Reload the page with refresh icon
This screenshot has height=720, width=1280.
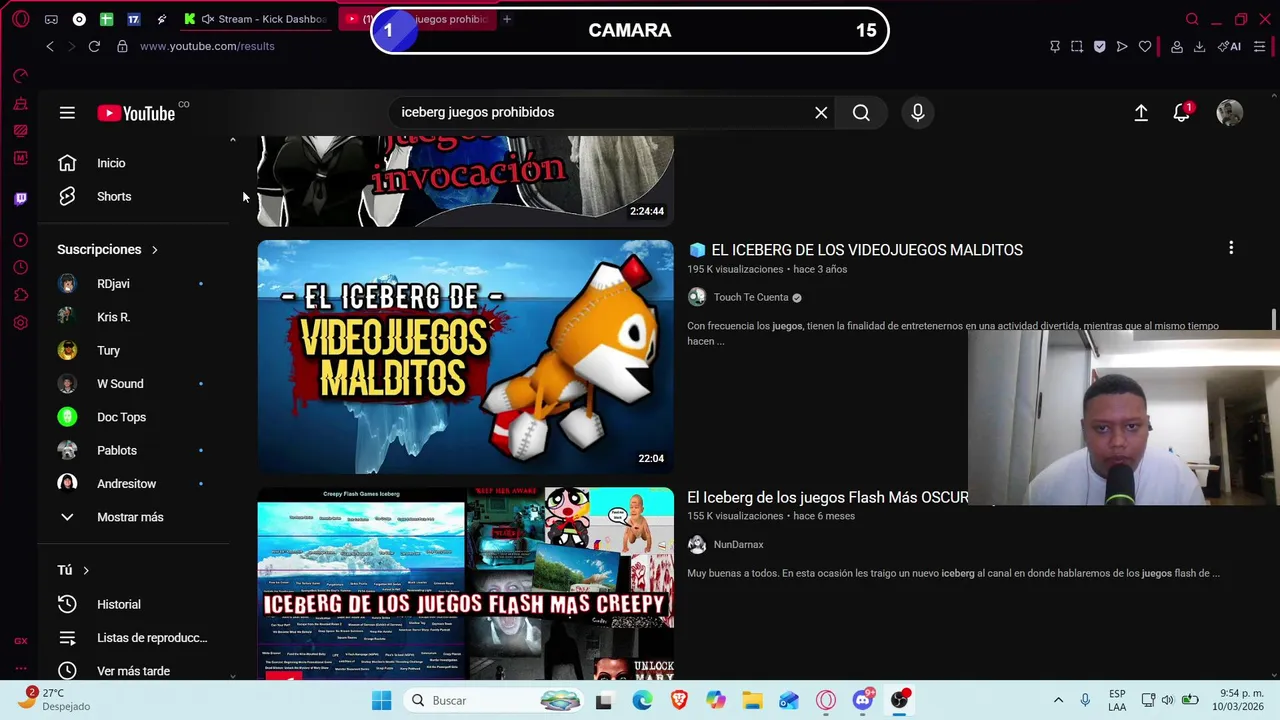tap(94, 46)
